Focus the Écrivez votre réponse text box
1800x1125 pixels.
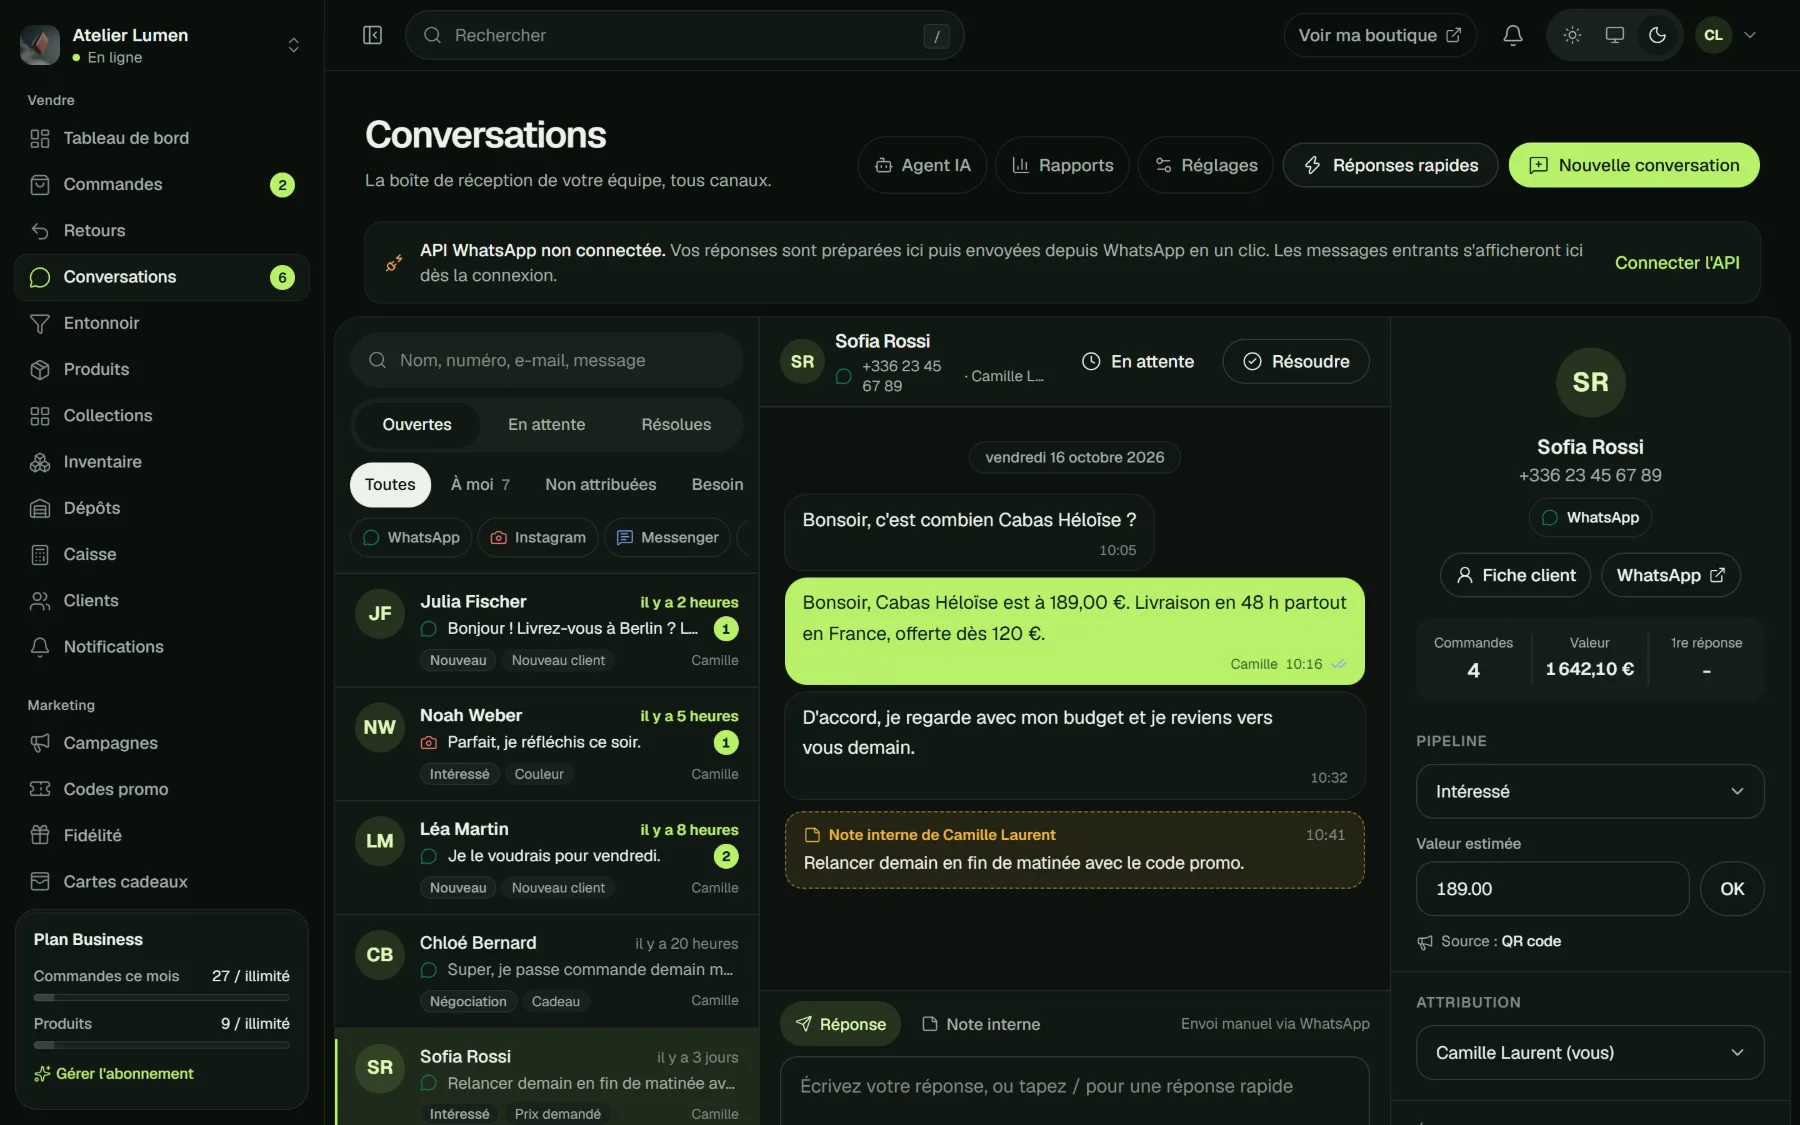point(1075,1090)
